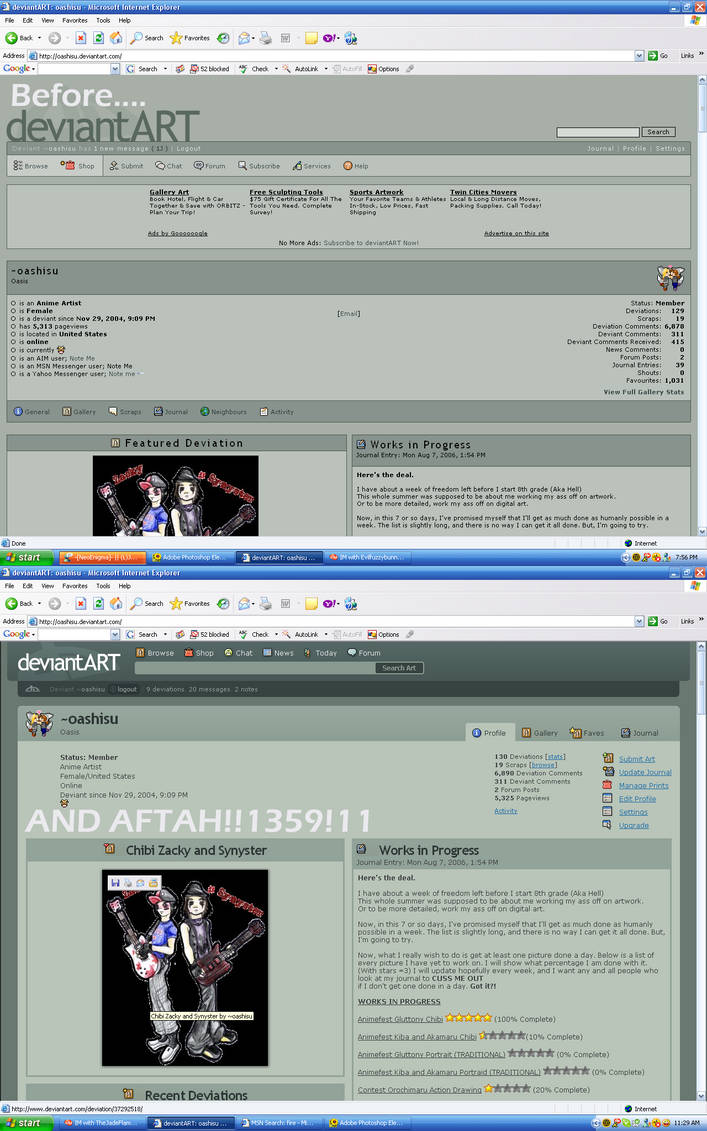Open Update Journal link
This screenshot has height=1131, width=707.
pos(645,772)
